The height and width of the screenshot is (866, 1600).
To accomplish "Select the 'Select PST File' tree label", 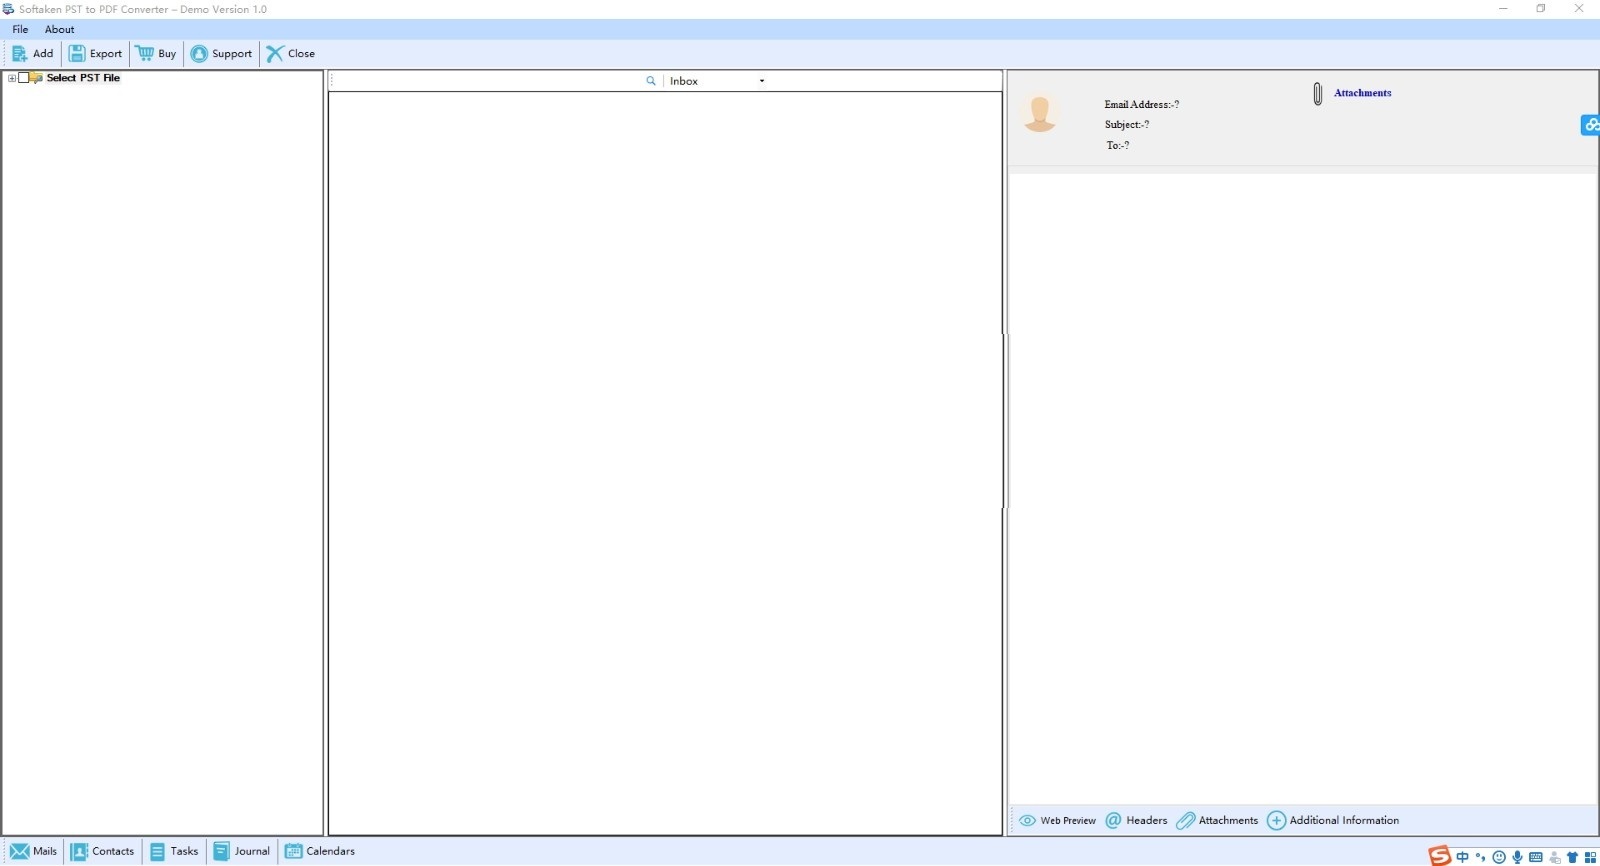I will (83, 78).
